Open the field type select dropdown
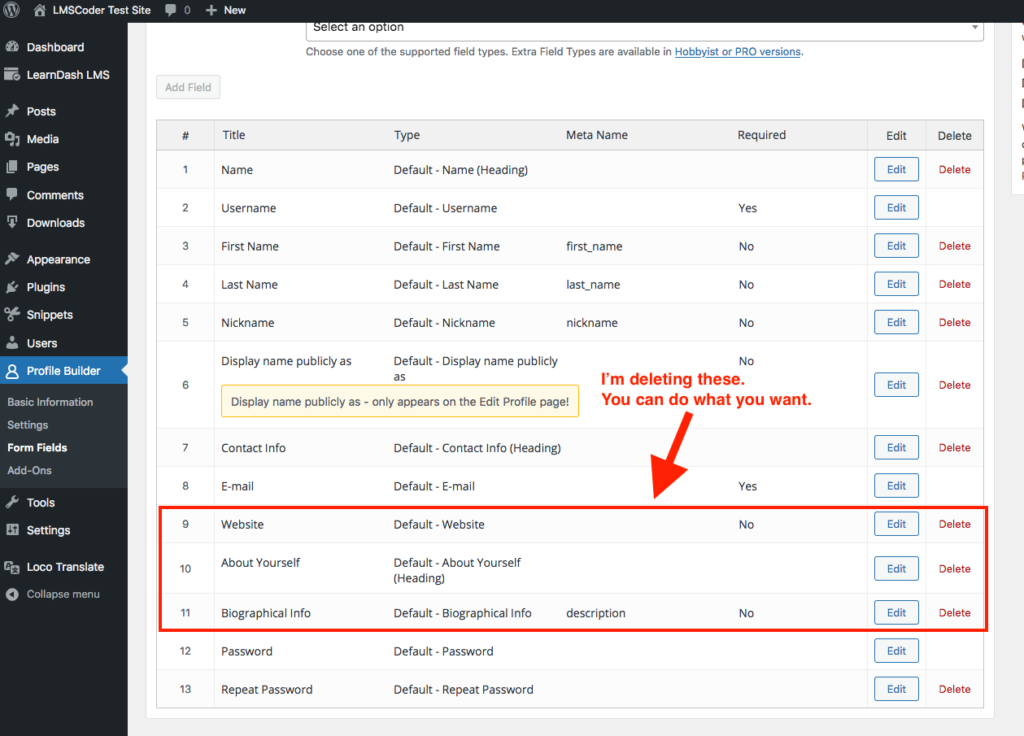 pyautogui.click(x=644, y=28)
